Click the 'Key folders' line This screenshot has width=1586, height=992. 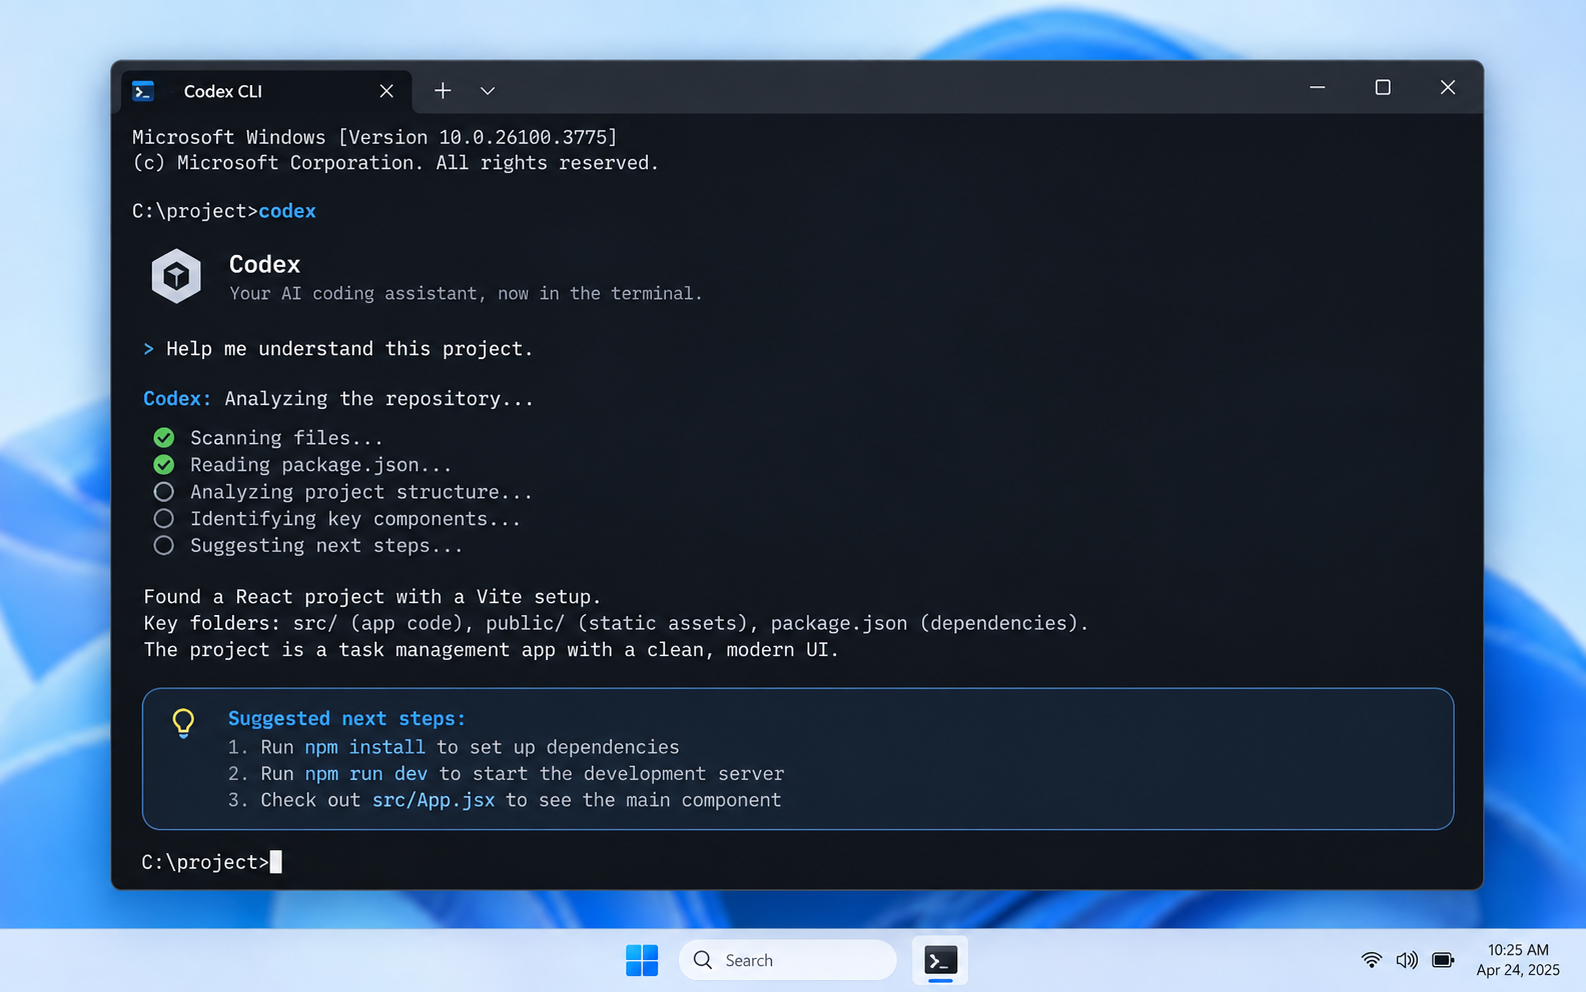click(616, 624)
